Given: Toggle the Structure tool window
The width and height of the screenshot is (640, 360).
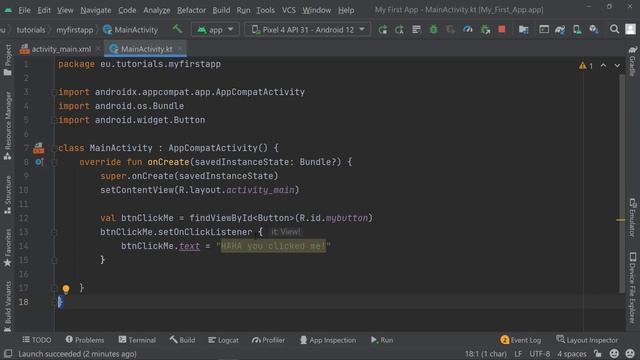Looking at the screenshot, I should click(7, 195).
